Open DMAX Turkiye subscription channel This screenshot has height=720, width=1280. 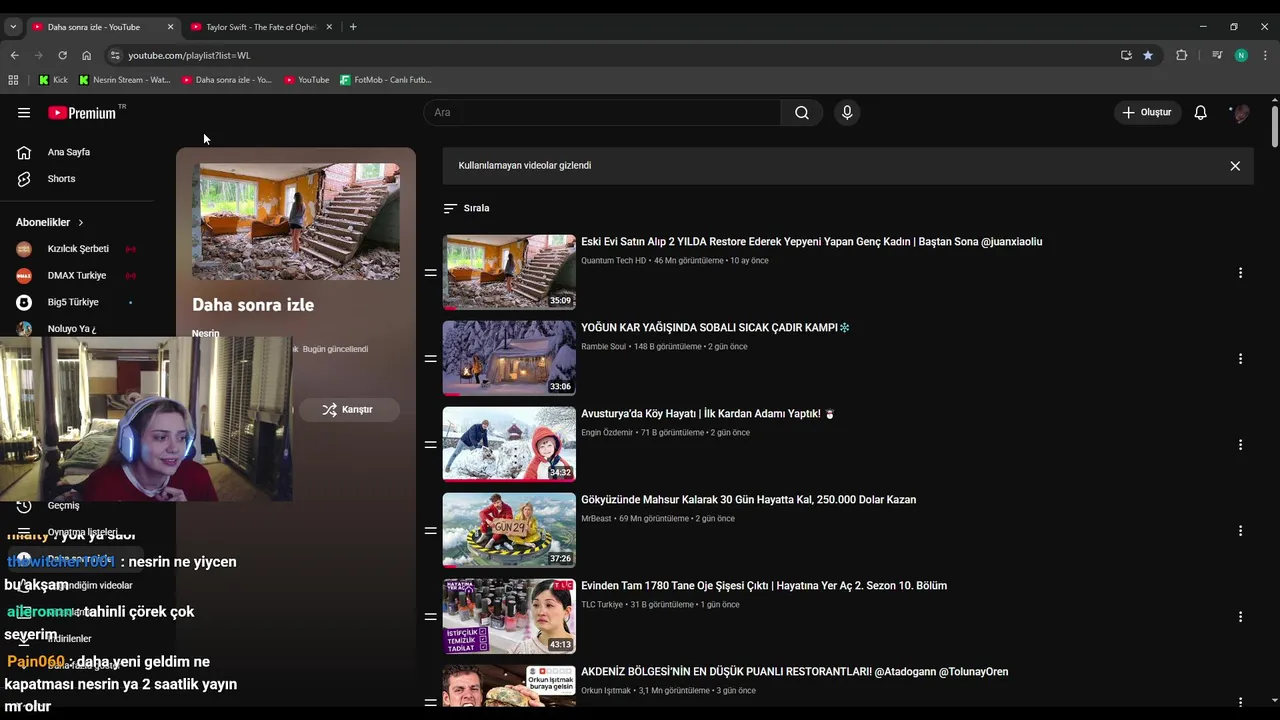[77, 275]
